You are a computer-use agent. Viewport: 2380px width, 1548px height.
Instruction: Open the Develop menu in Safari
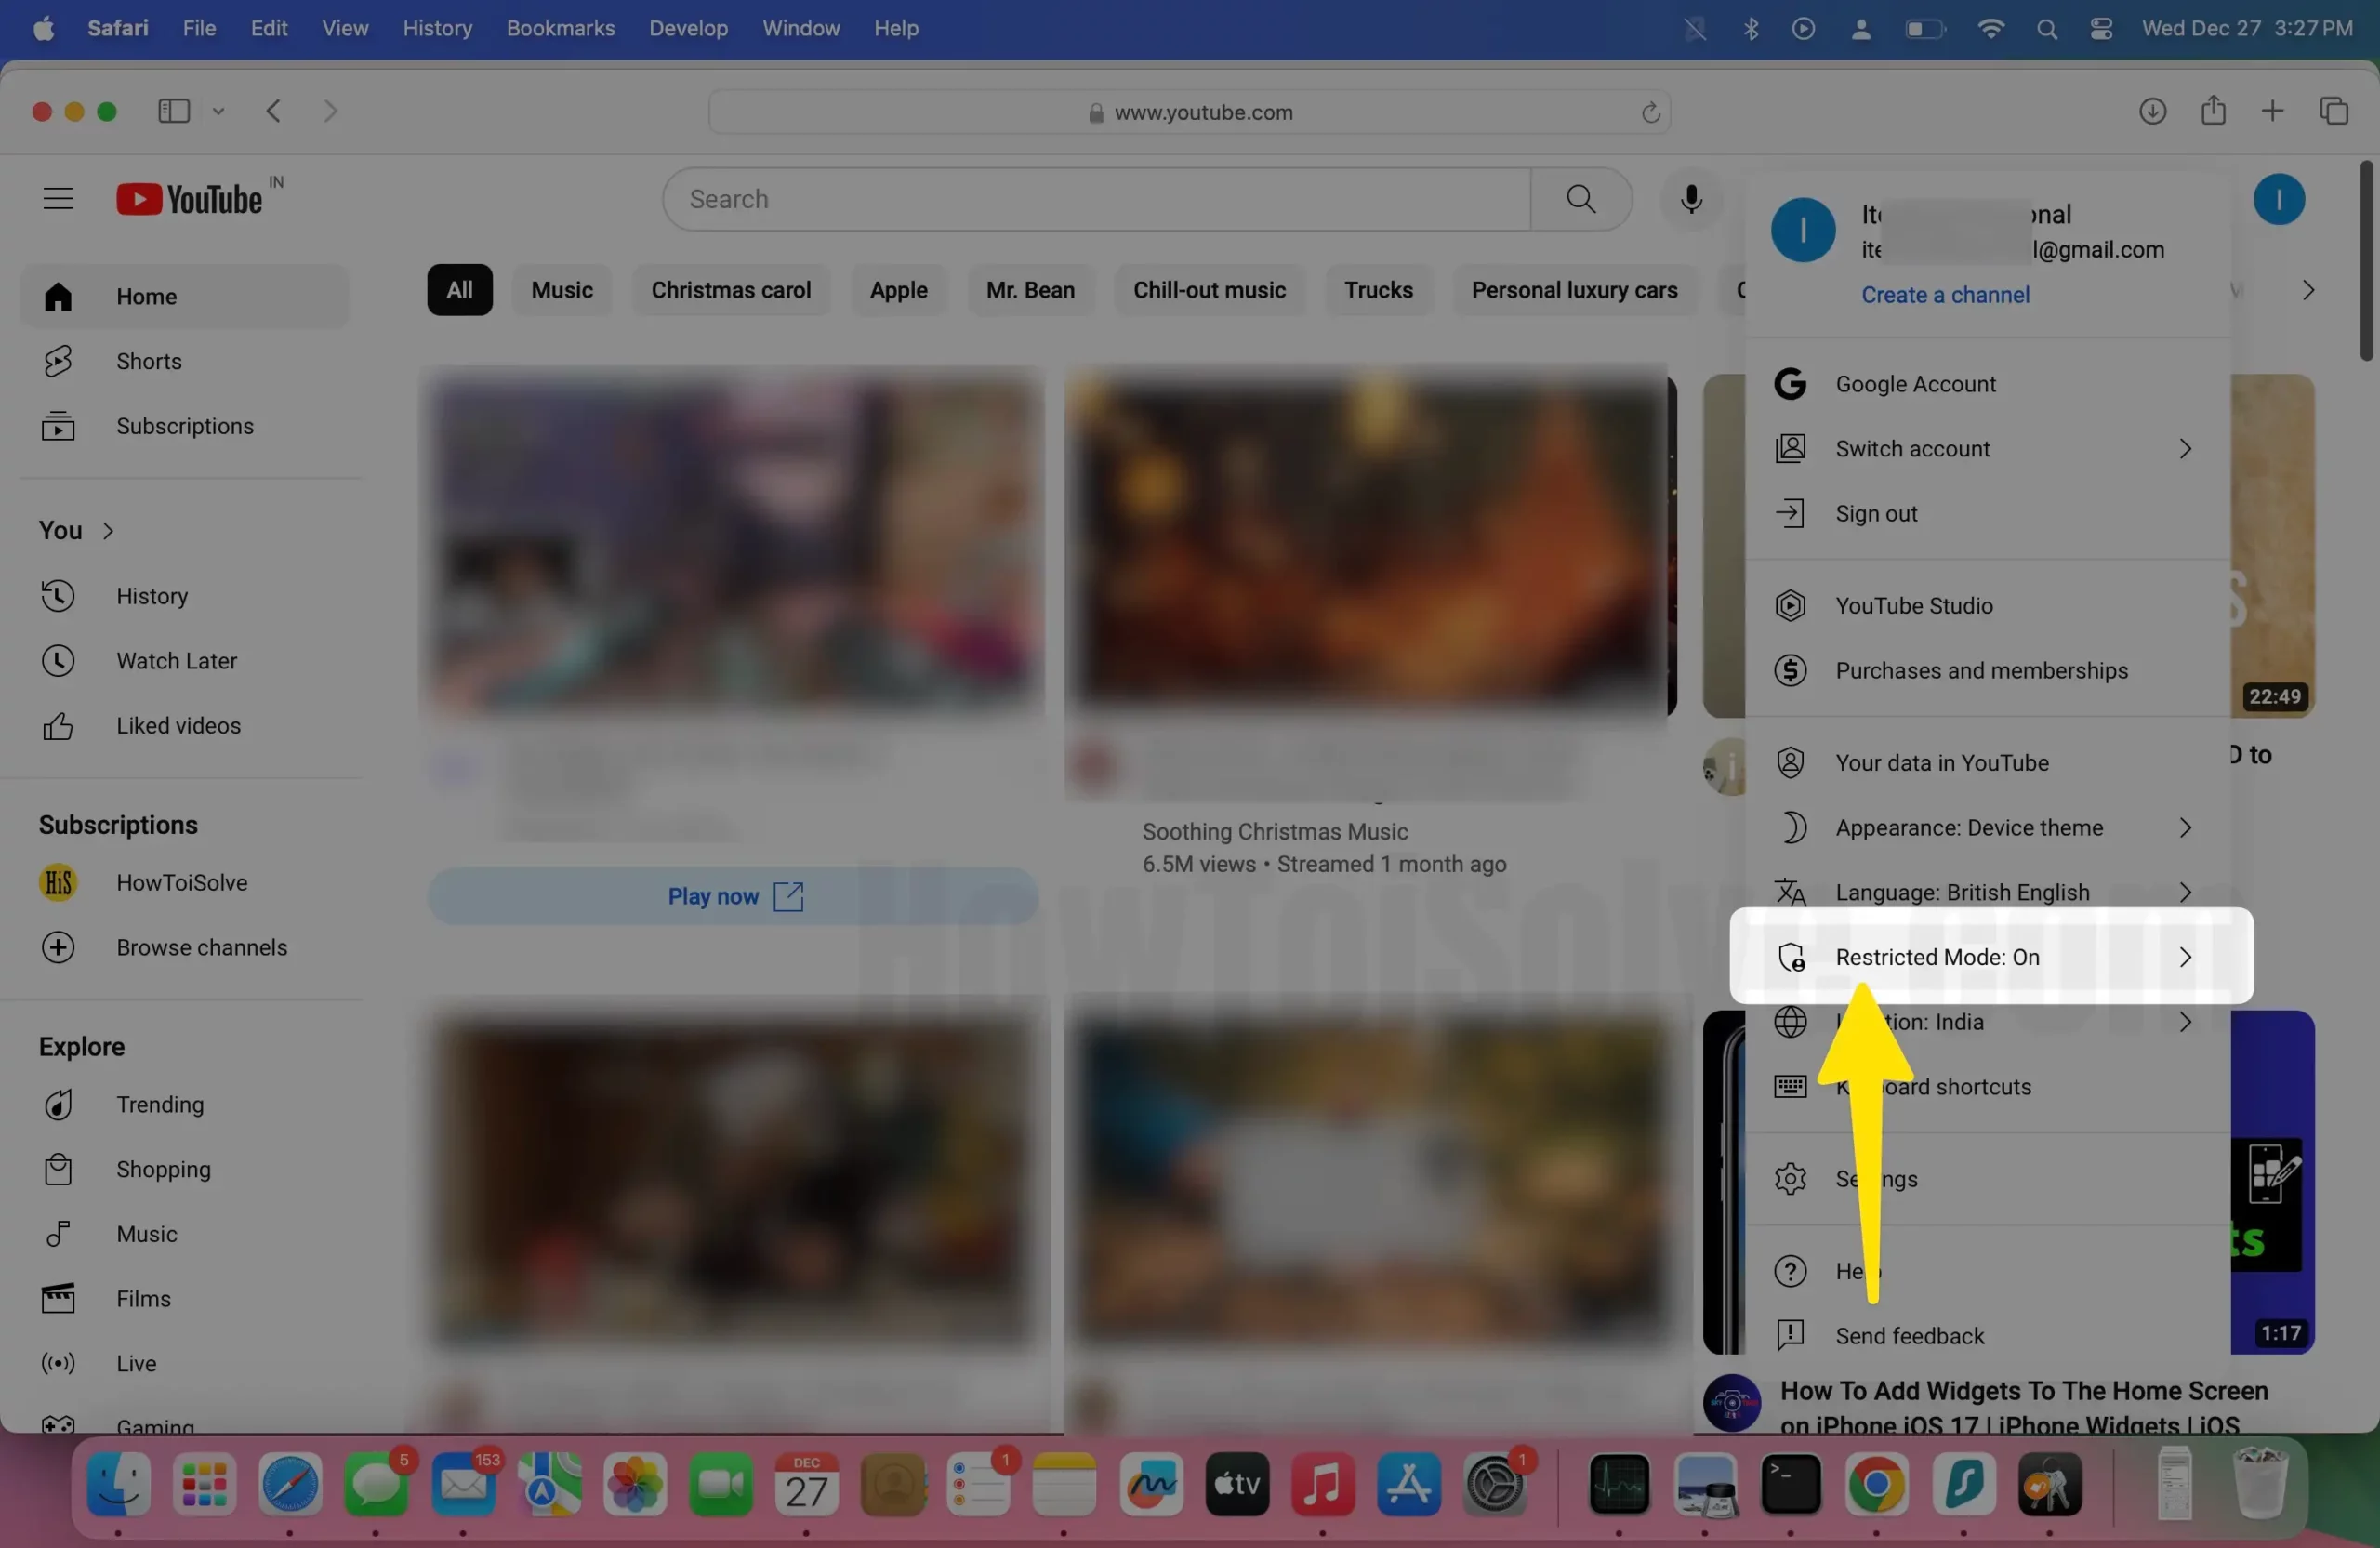[687, 28]
